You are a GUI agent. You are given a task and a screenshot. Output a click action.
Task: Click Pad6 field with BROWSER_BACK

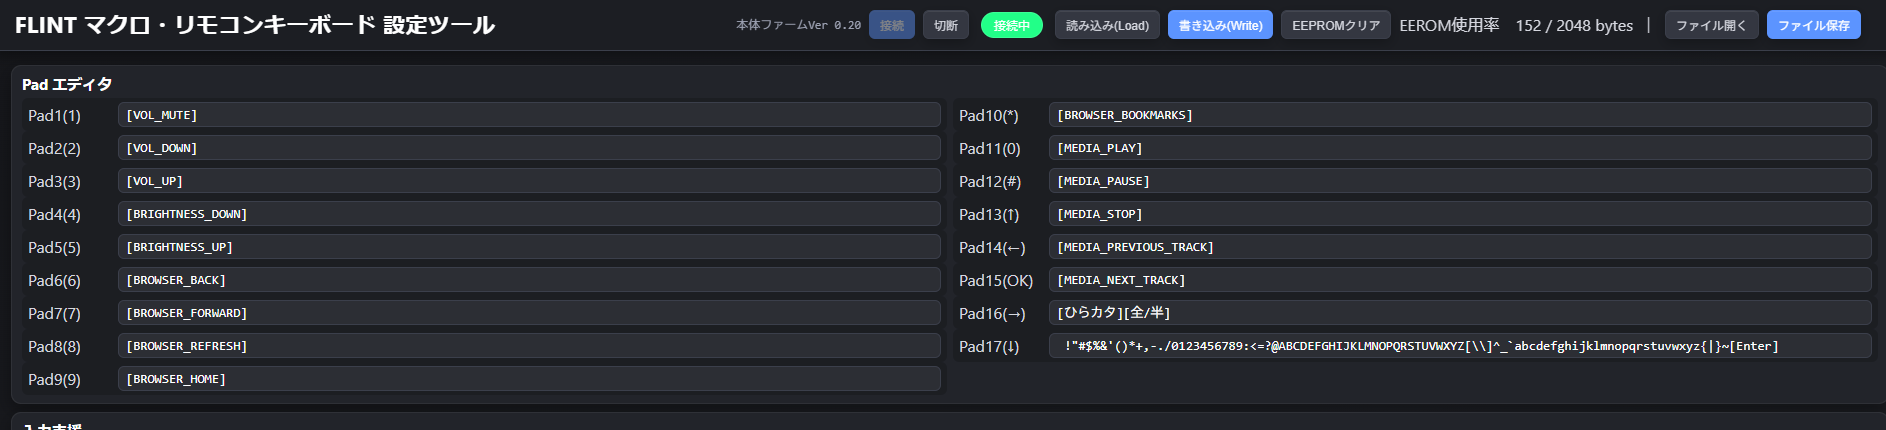point(529,280)
